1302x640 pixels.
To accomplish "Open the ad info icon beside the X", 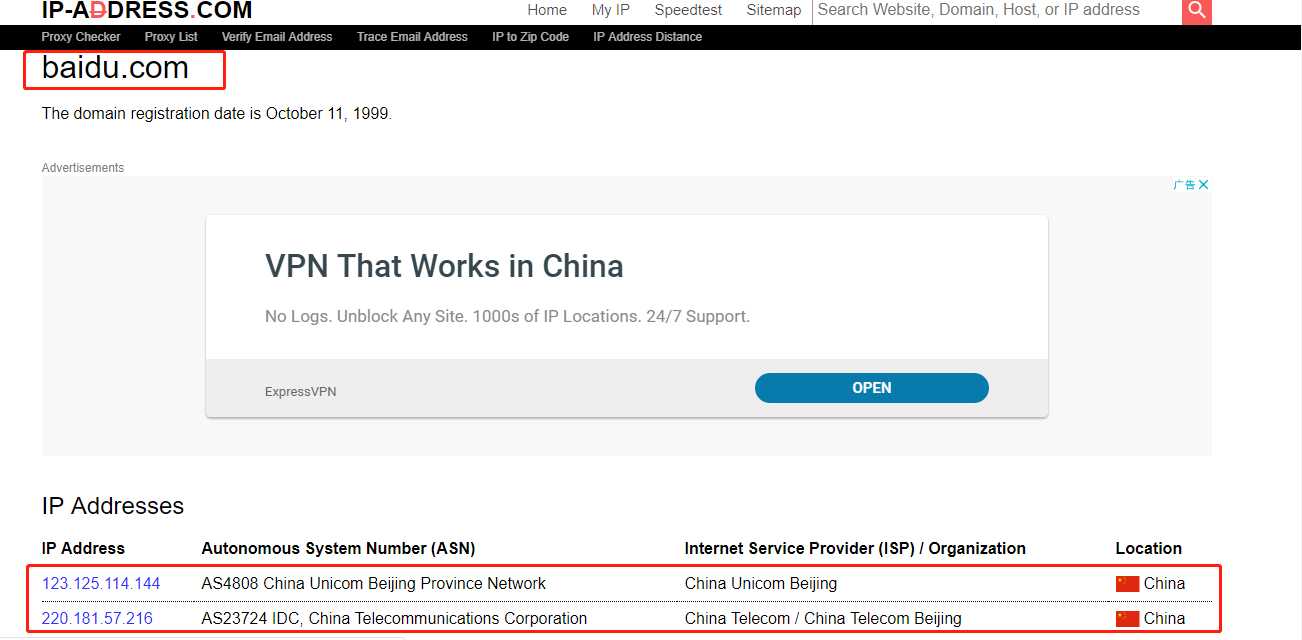I will [1184, 184].
